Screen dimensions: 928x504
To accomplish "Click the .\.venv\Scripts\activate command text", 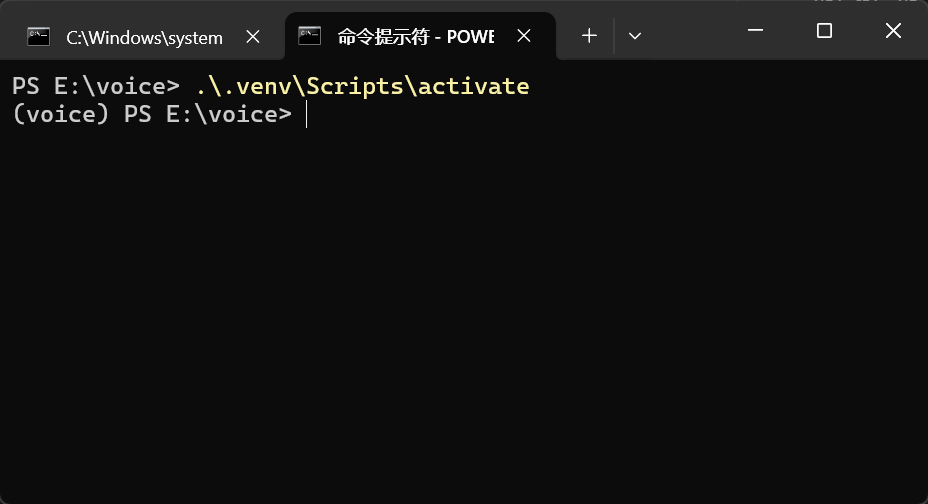I will 362,87.
